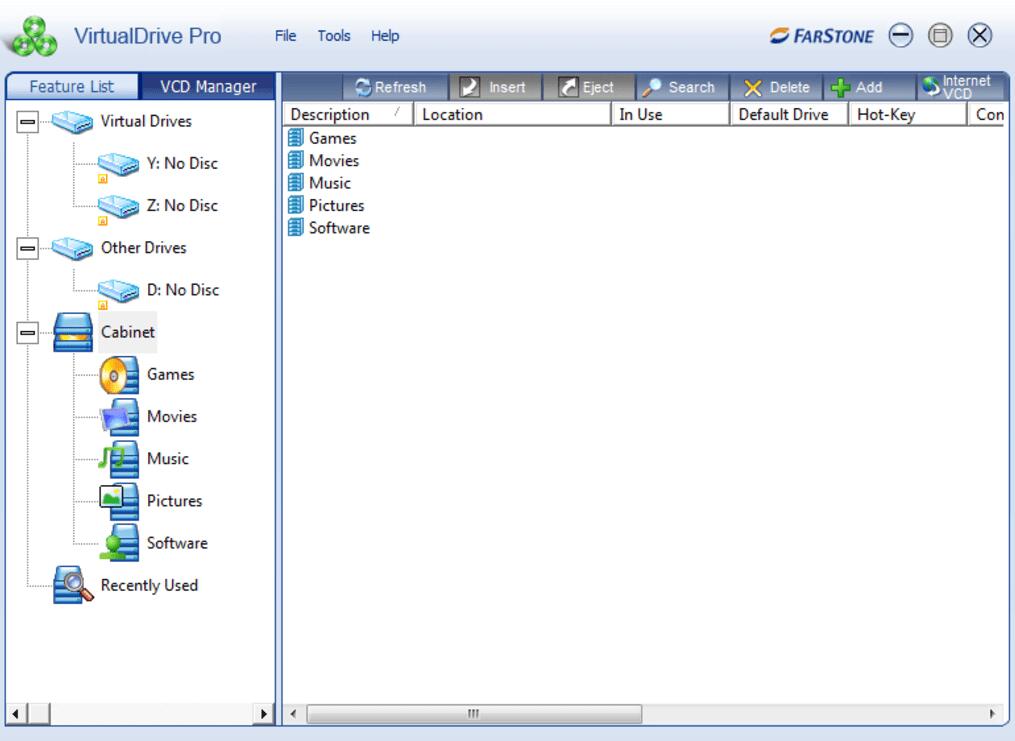Viewport: 1015px width, 741px height.
Task: Sort by the Hot-Key column header
Action: tap(907, 115)
